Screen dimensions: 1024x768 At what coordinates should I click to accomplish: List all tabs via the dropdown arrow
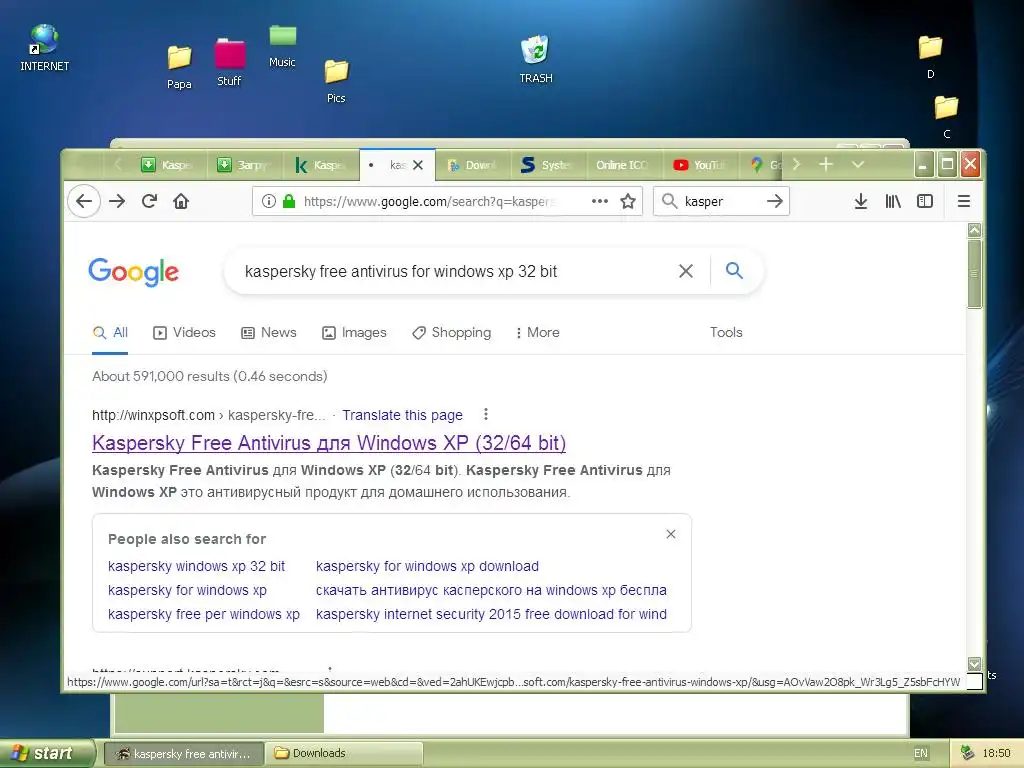pyautogui.click(x=858, y=165)
